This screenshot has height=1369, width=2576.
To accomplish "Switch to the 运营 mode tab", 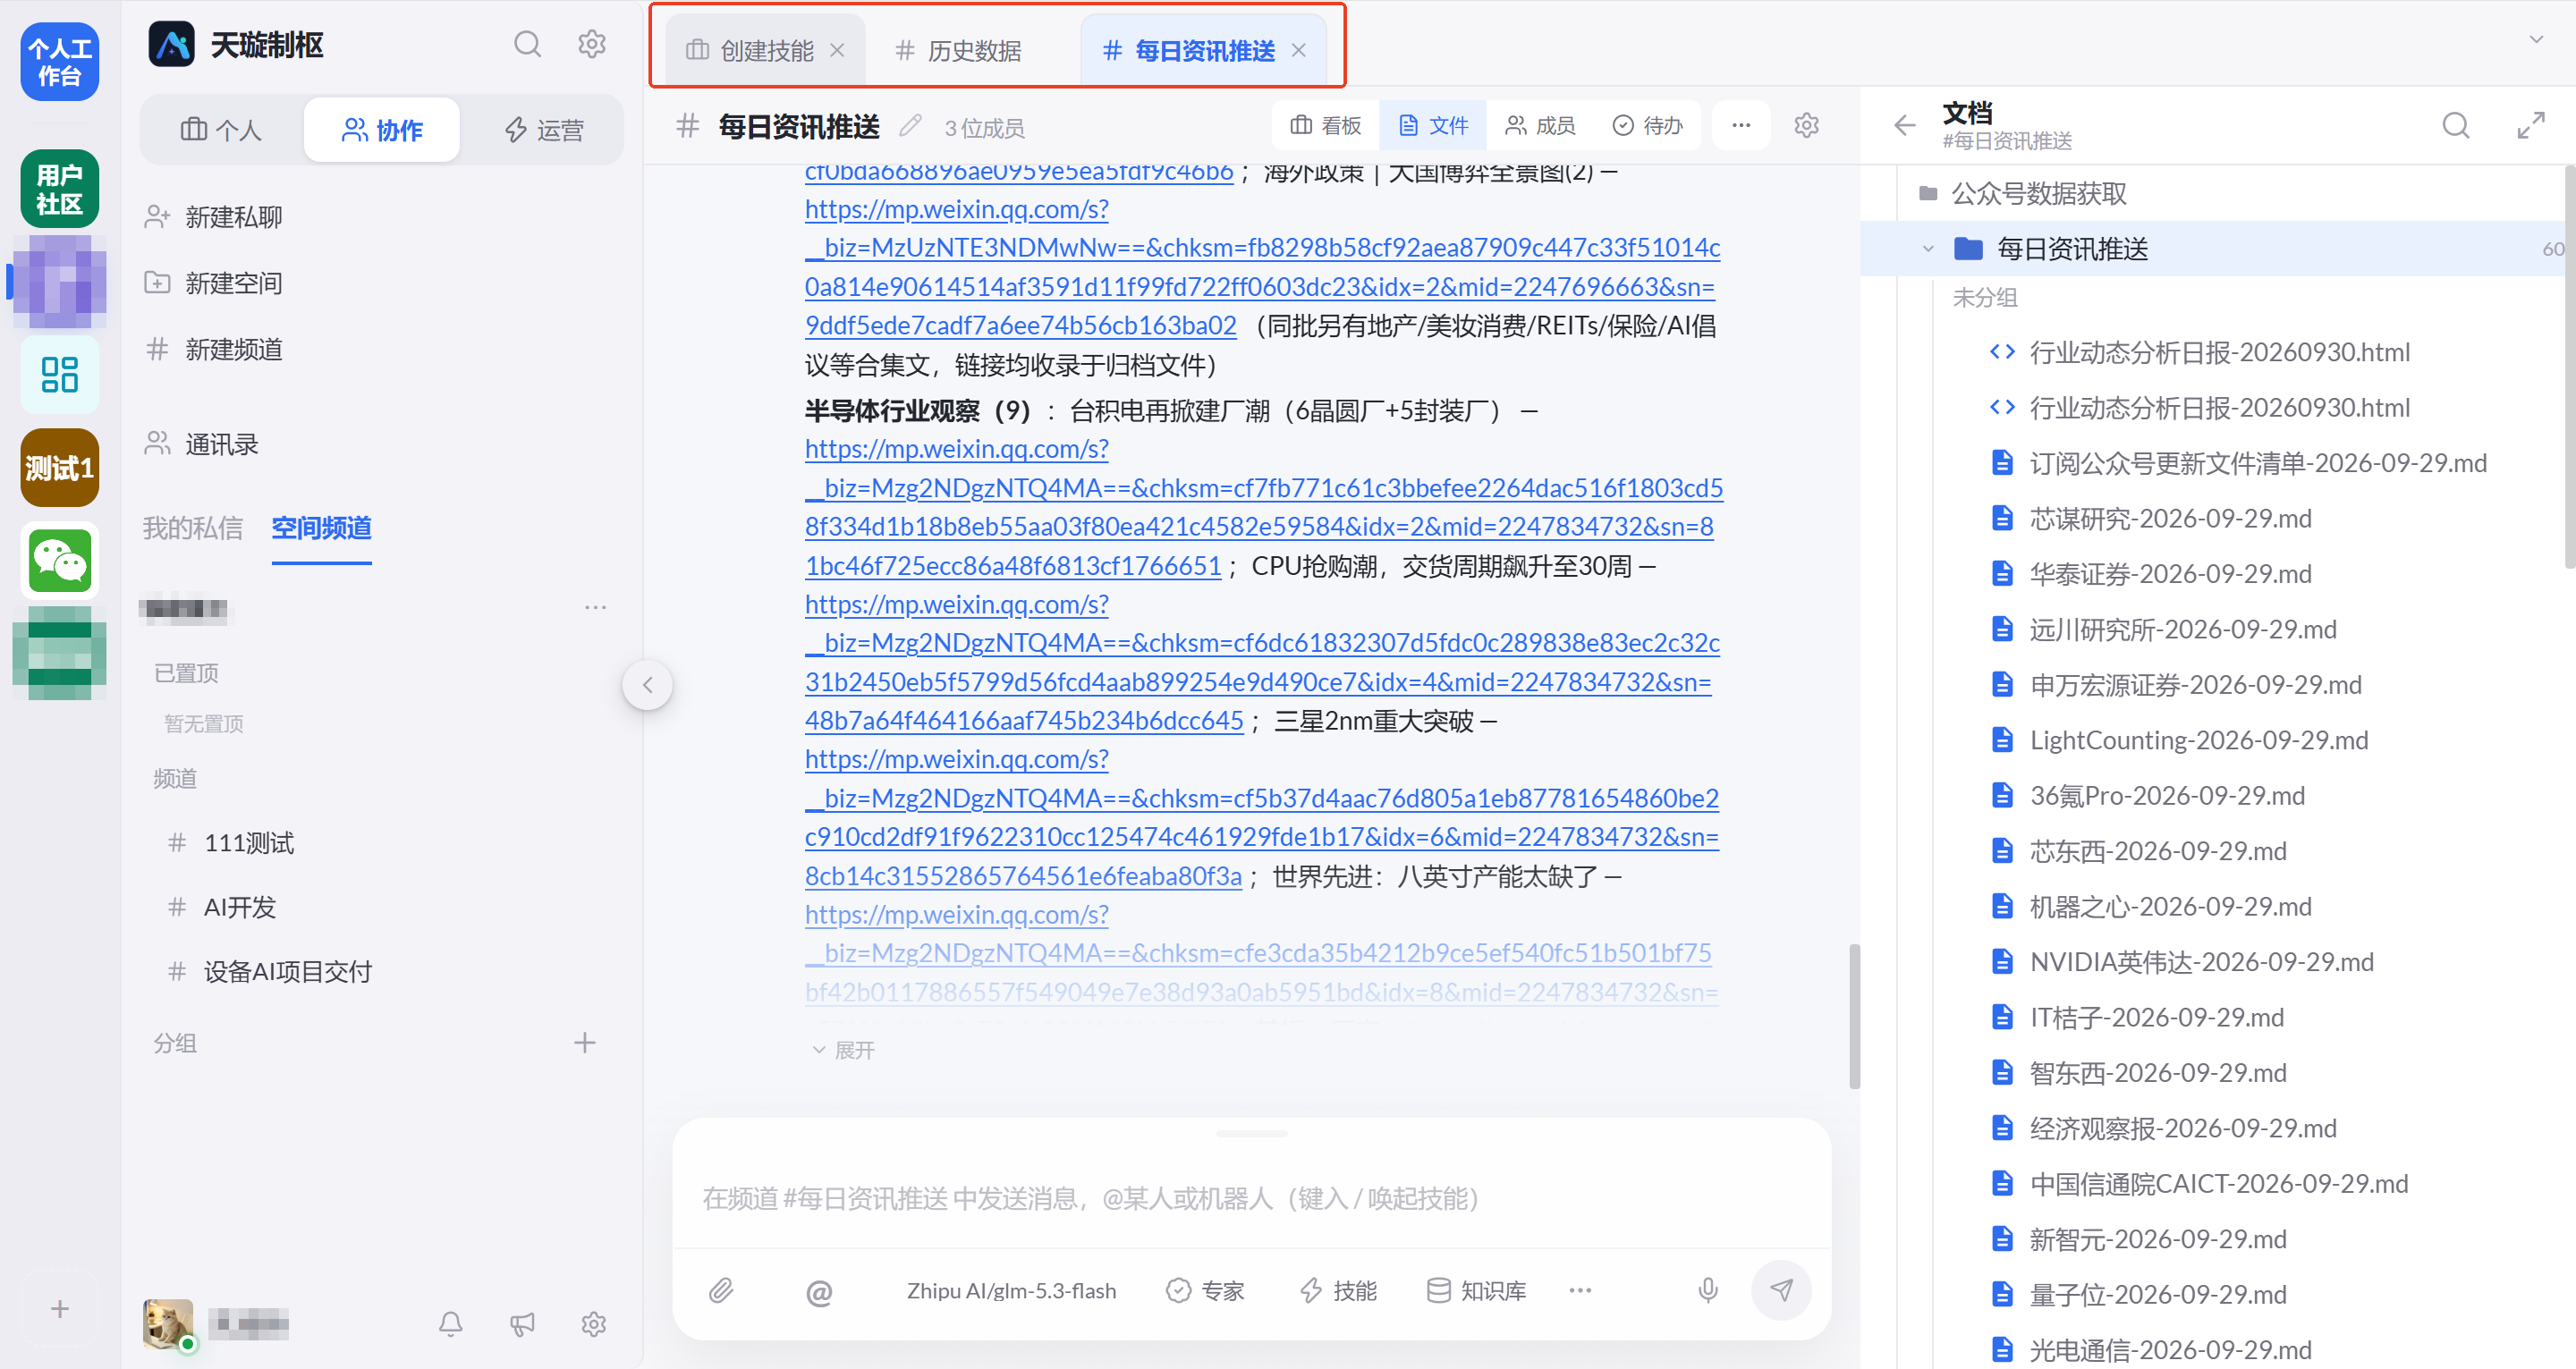I will point(544,130).
